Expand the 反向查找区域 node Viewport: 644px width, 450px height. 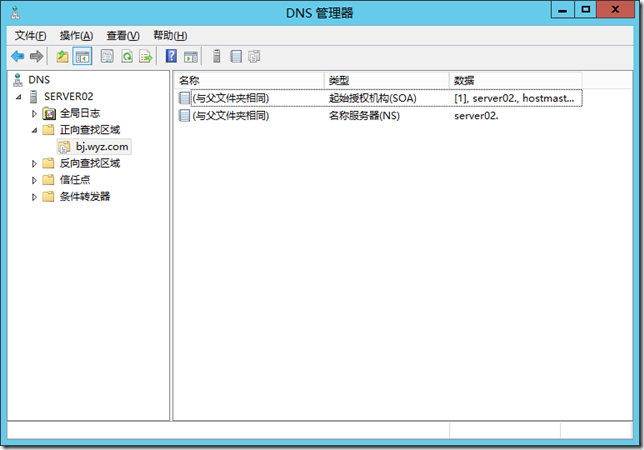[34, 163]
